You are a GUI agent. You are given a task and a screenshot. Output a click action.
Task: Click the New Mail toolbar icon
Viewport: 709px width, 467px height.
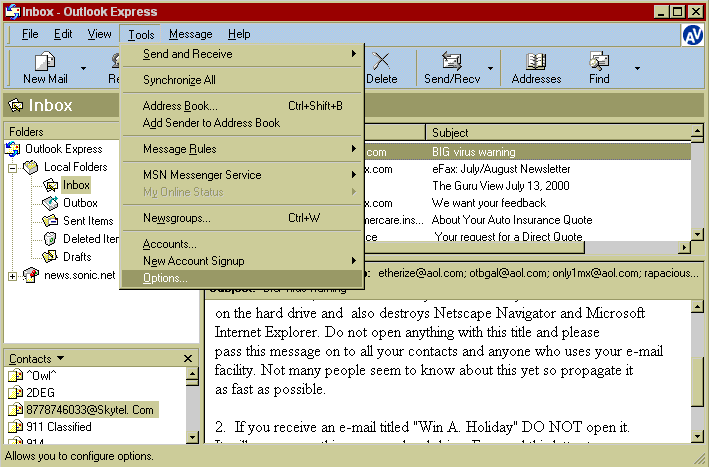coord(45,61)
